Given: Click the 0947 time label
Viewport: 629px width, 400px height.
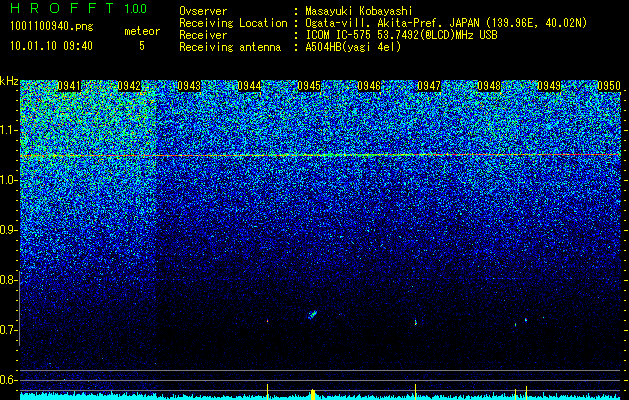Looking at the screenshot, I should point(429,86).
